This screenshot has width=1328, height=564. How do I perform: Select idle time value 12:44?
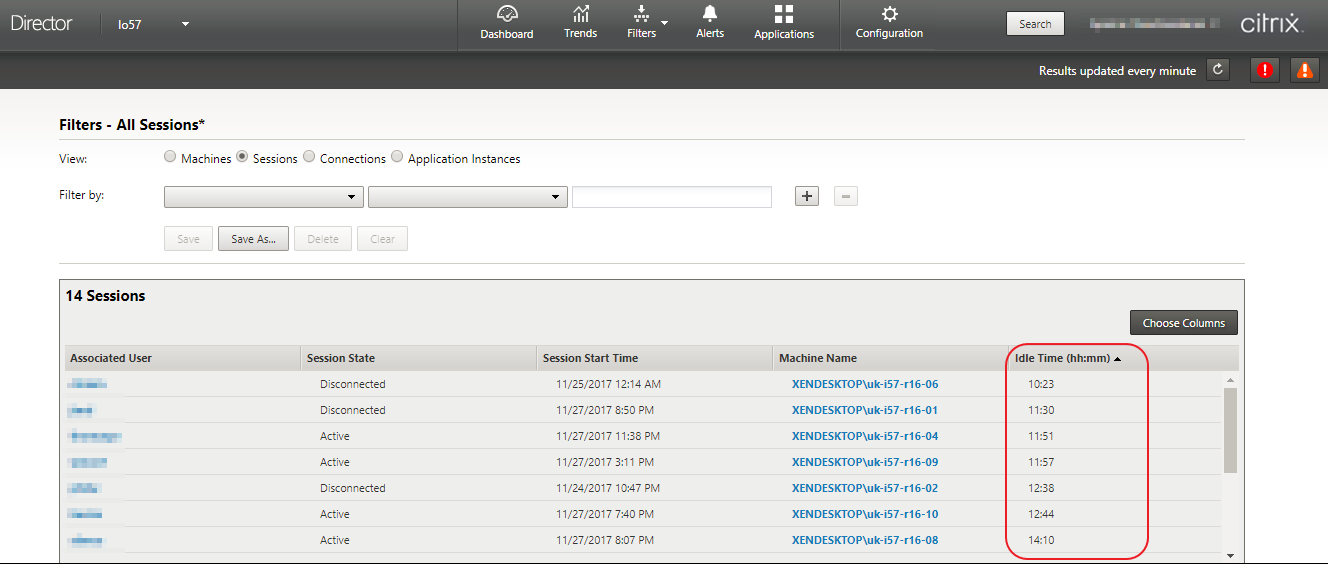[x=1041, y=514]
